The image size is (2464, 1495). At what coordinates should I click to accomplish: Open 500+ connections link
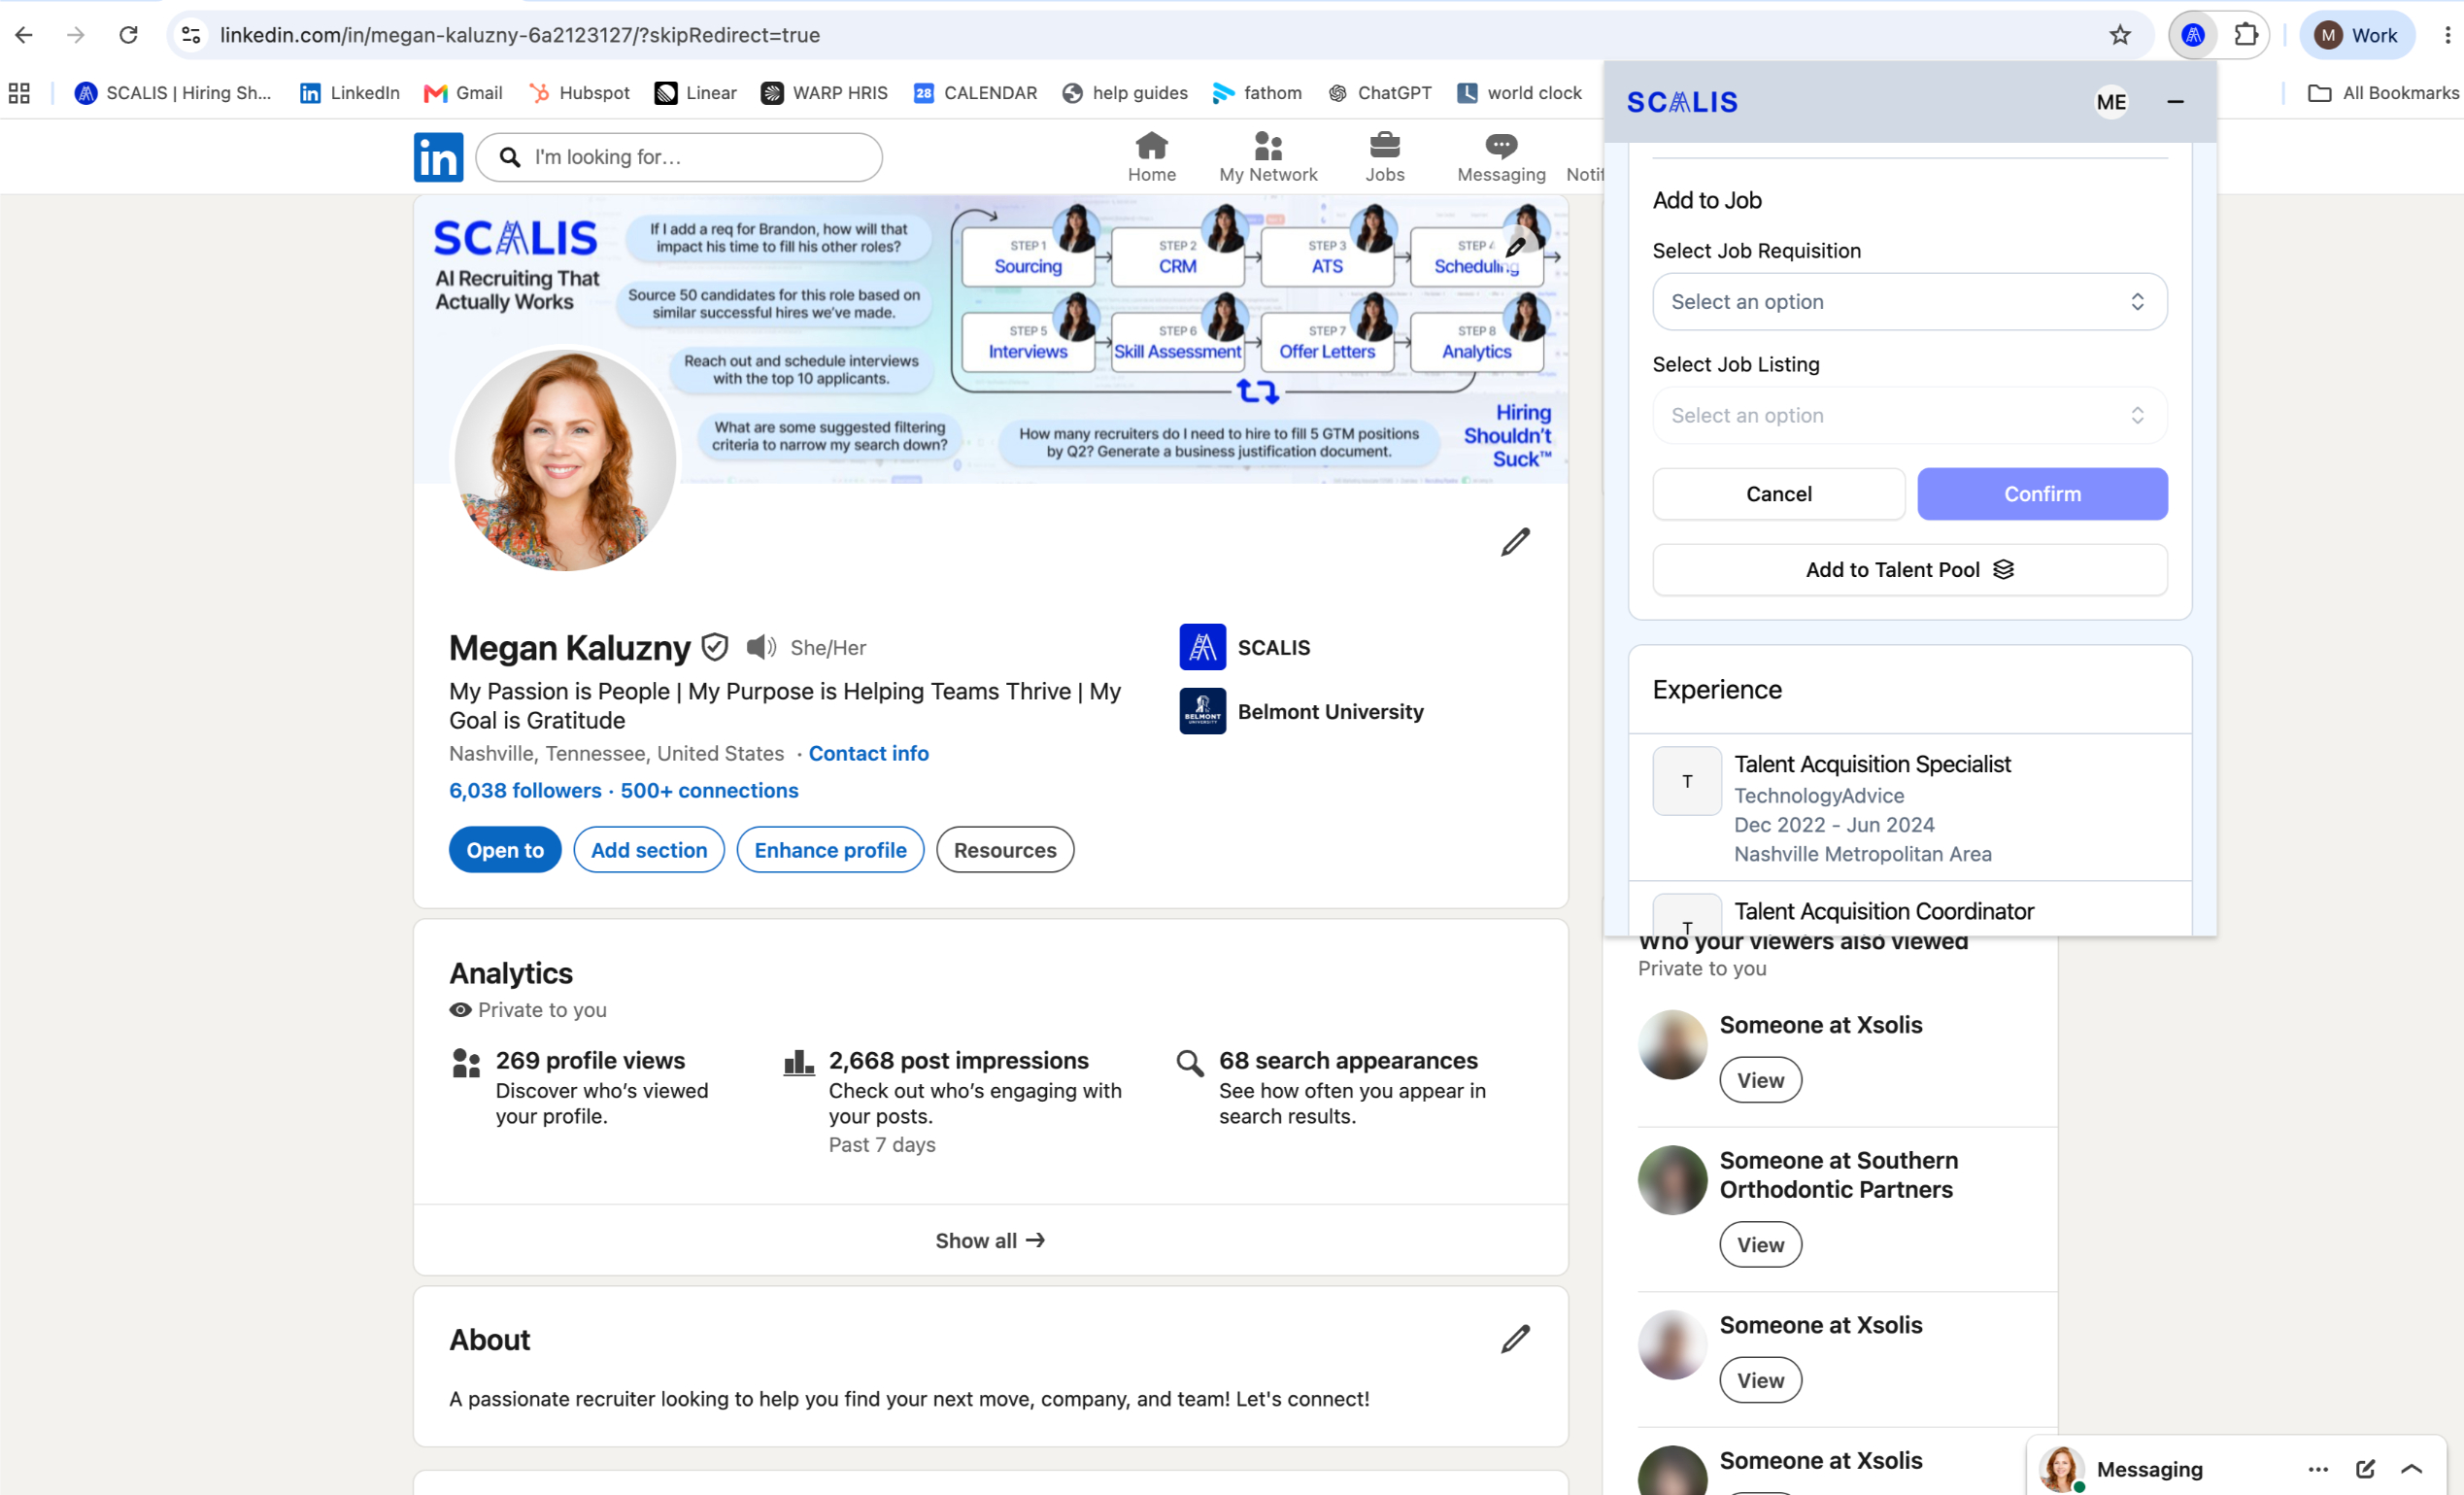[x=709, y=790]
